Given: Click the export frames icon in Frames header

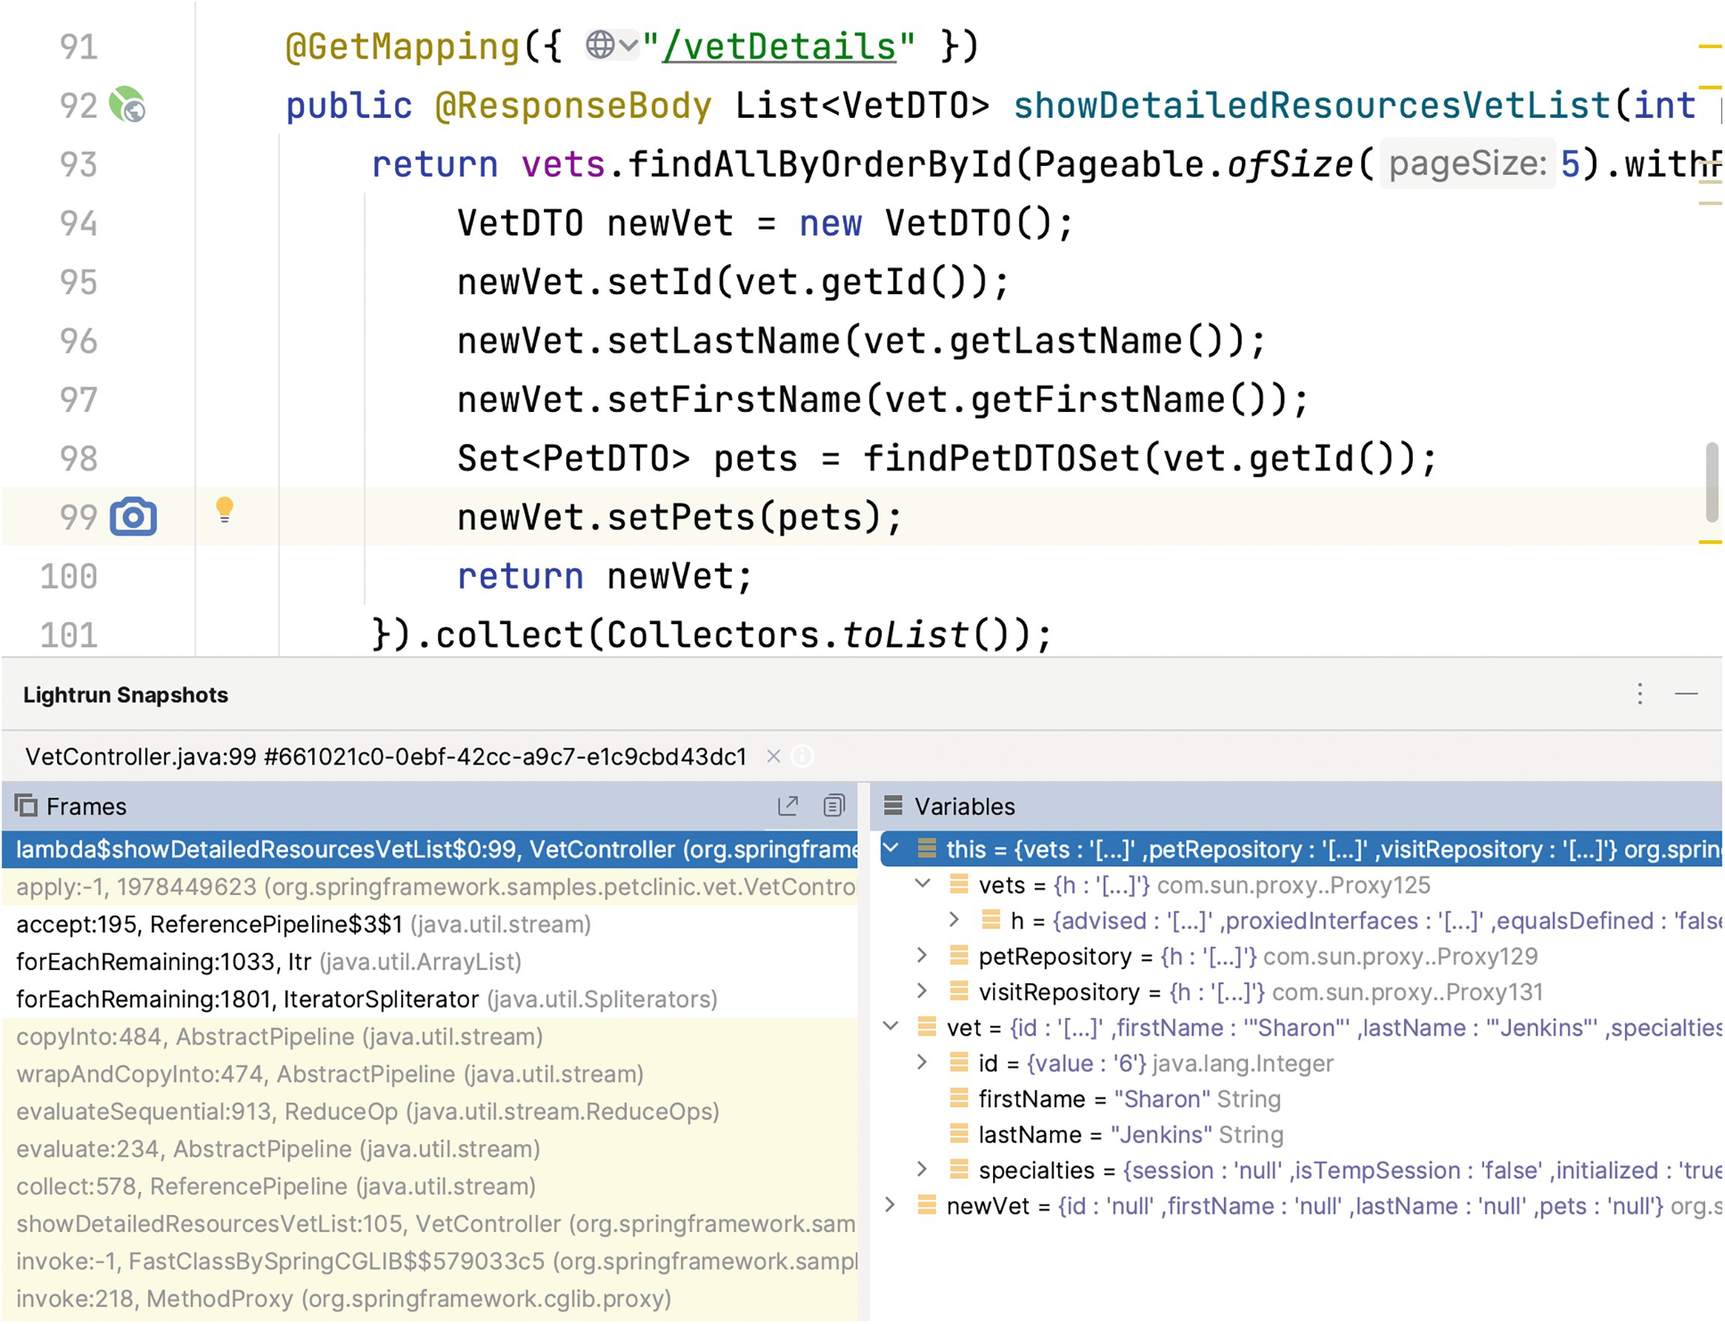Looking at the screenshot, I should [788, 806].
